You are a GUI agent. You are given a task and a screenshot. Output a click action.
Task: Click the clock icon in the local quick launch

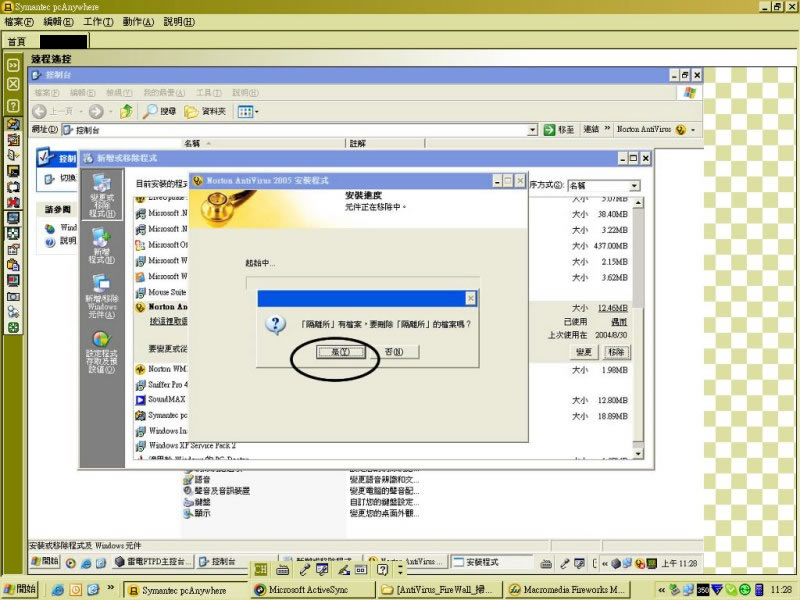[76, 590]
